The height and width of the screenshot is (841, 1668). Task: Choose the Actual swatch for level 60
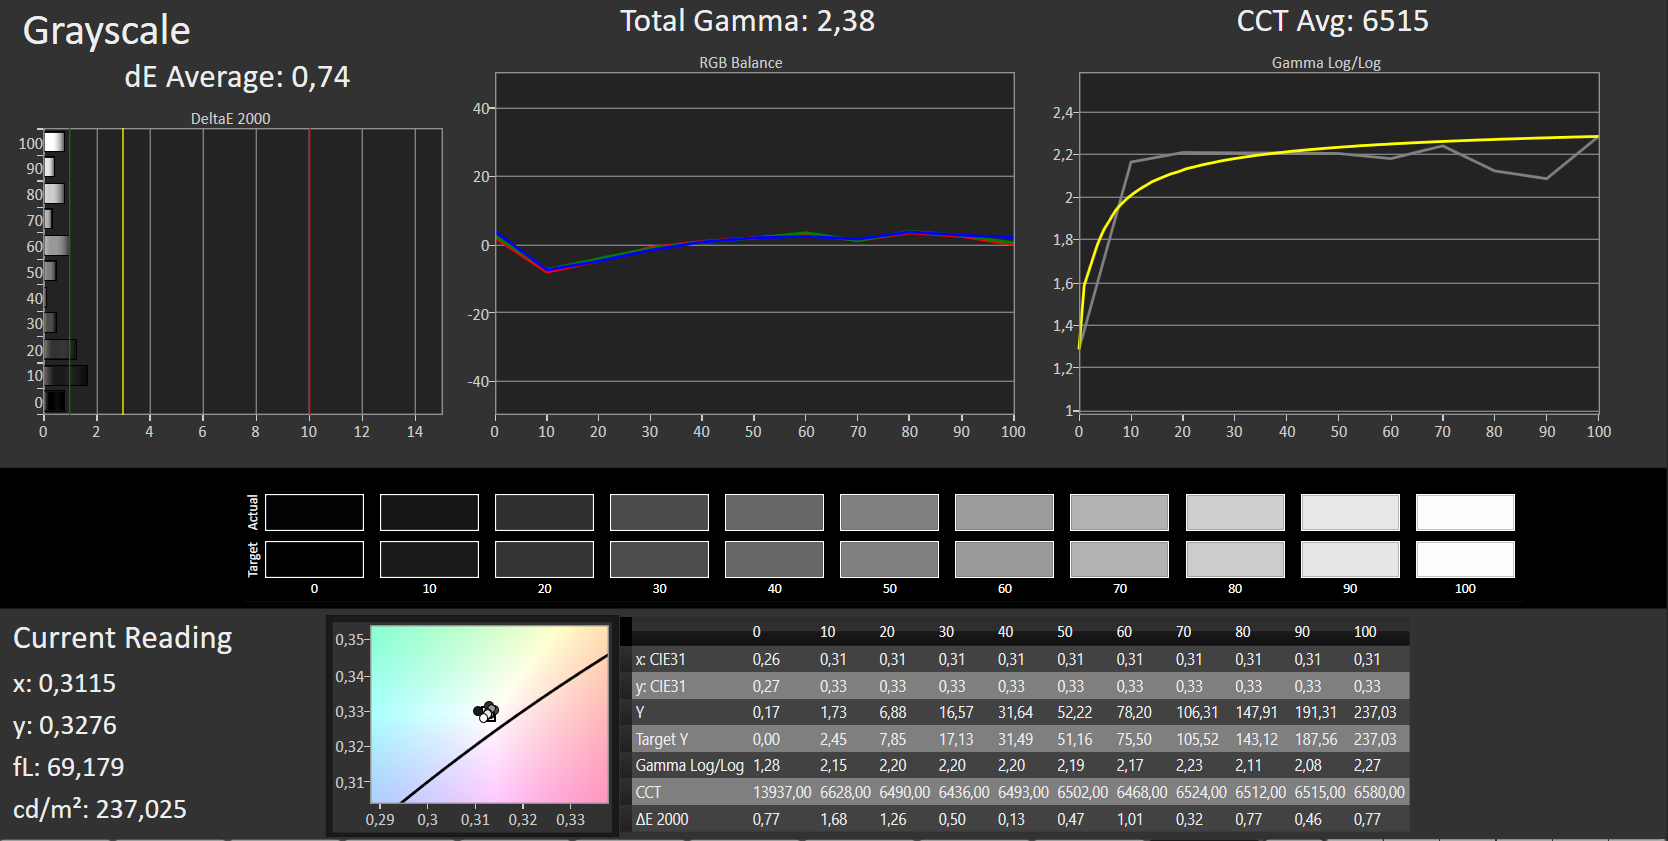(x=1004, y=512)
